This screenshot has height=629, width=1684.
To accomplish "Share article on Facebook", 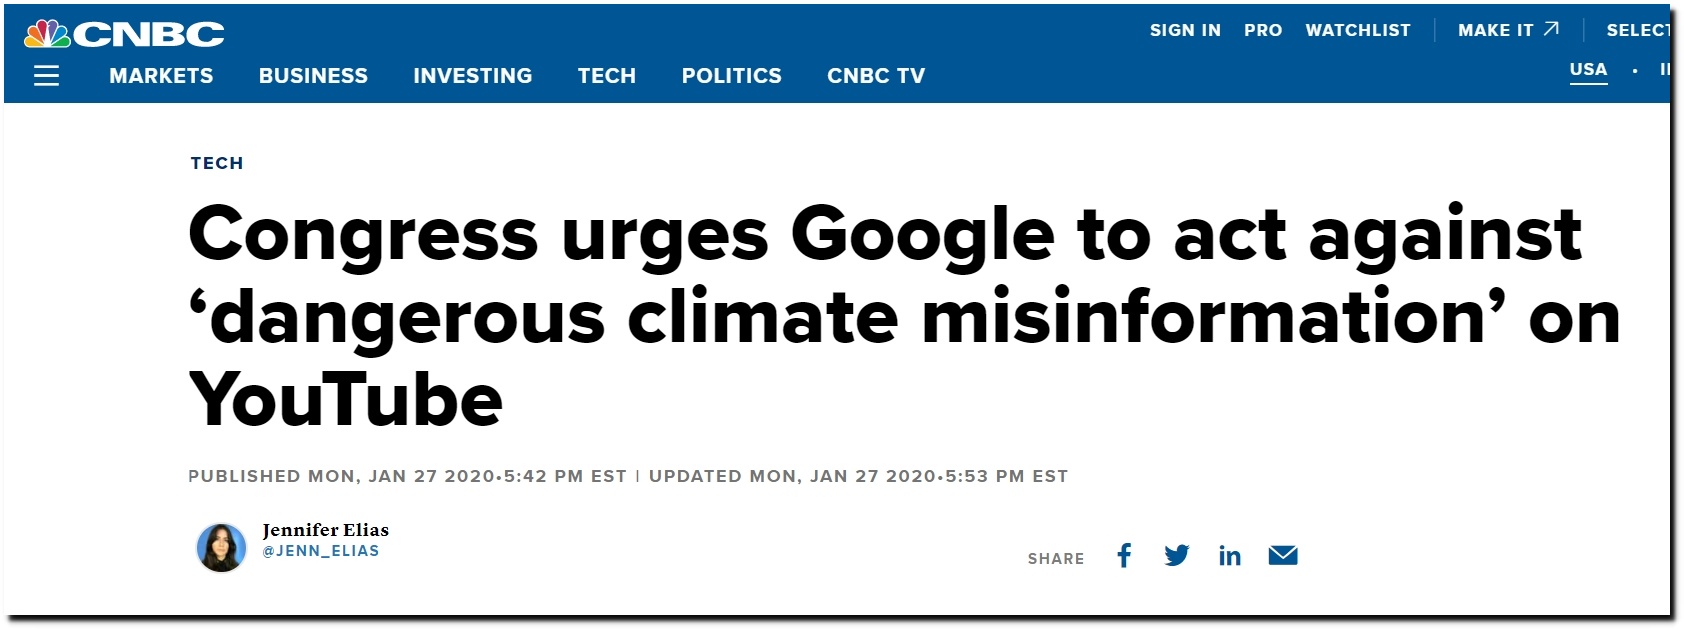I will pos(1124,556).
